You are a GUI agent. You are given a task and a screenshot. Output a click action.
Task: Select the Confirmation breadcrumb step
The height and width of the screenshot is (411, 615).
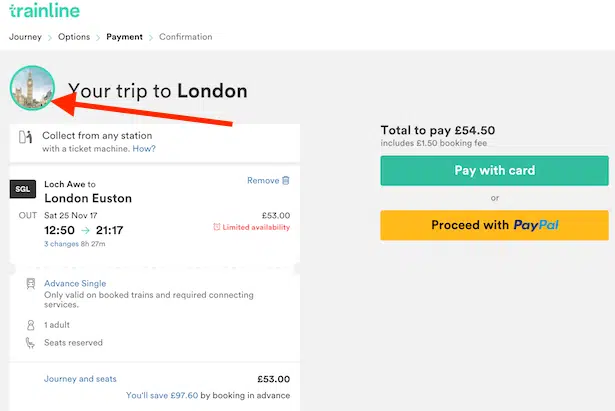[x=186, y=37]
